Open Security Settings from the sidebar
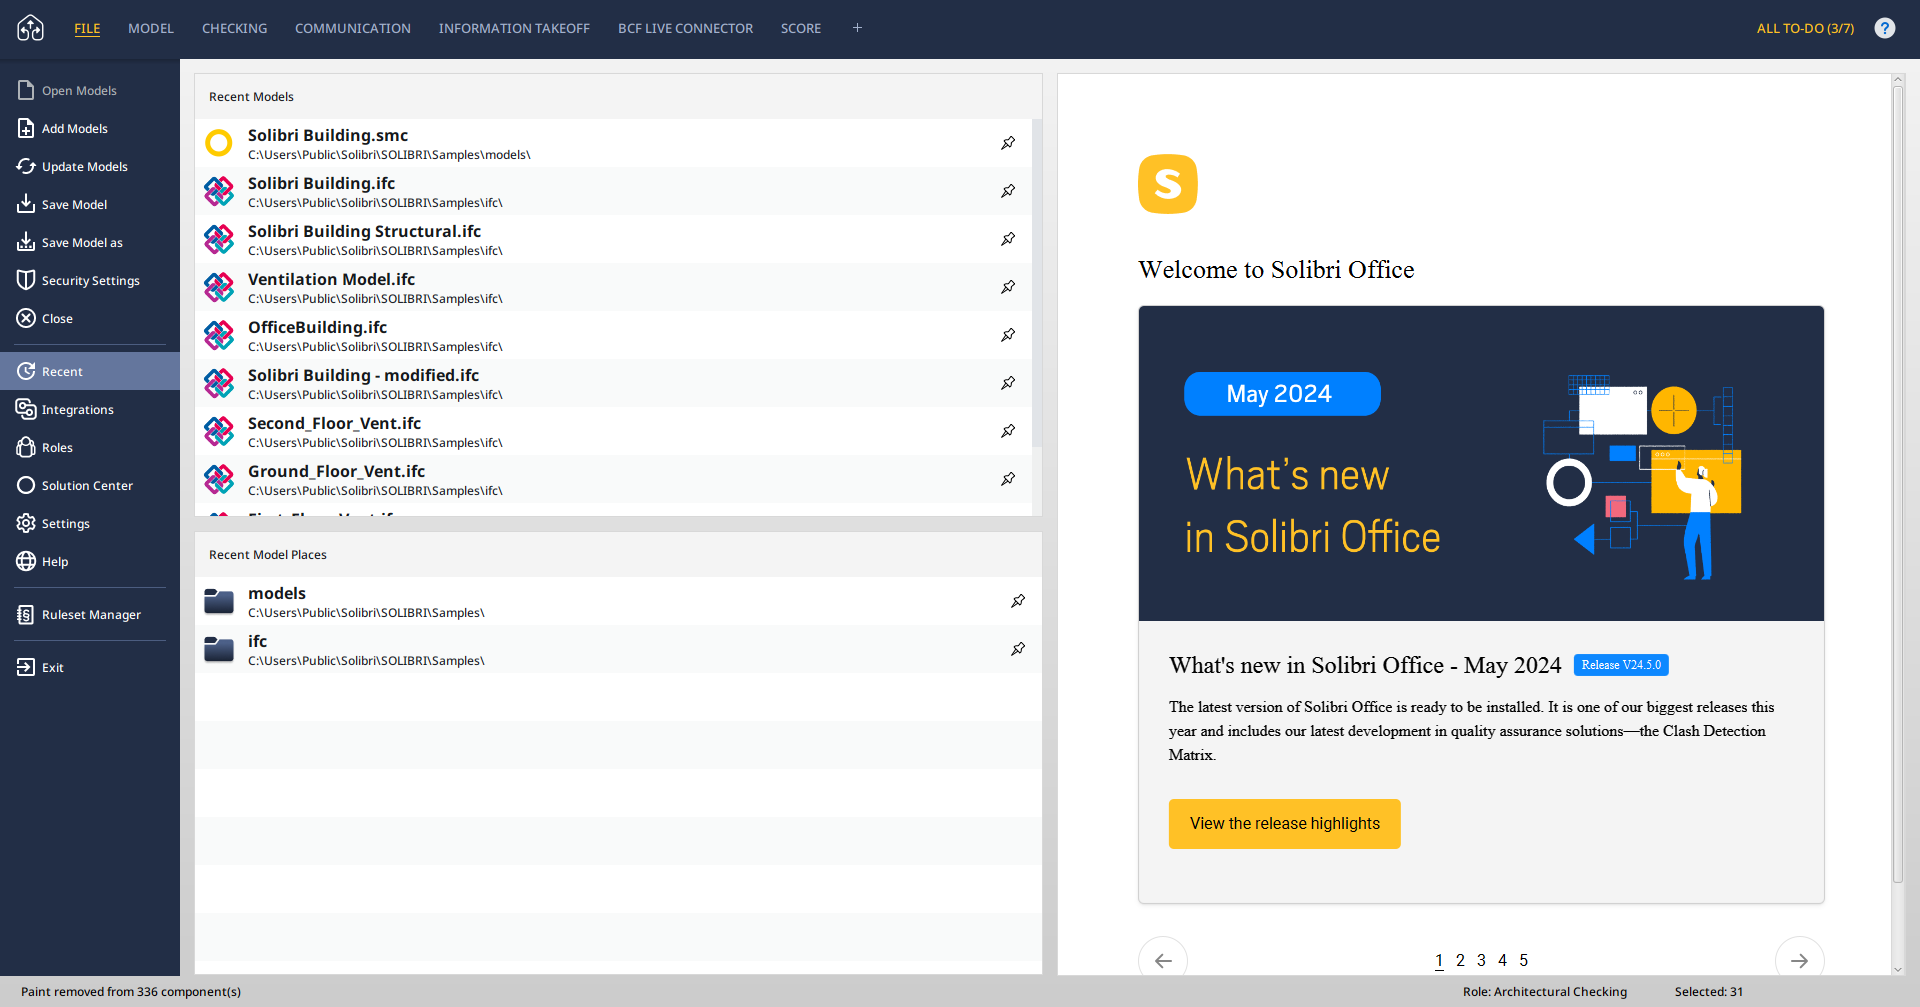This screenshot has height=1007, width=1920. (x=90, y=281)
